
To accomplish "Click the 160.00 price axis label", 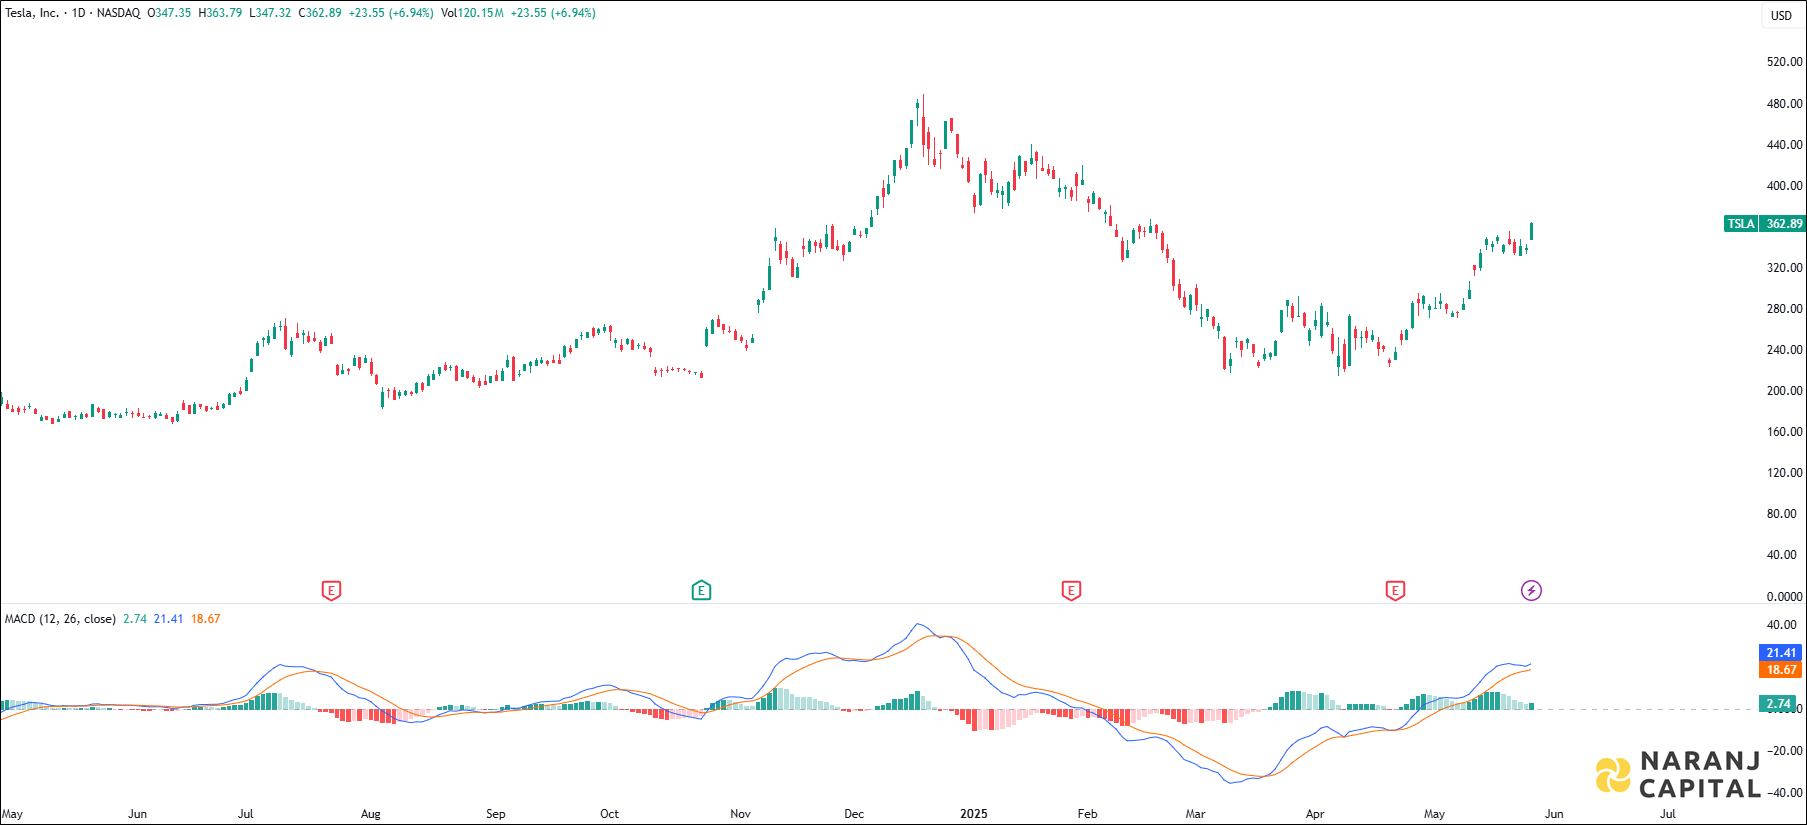I will [1784, 432].
